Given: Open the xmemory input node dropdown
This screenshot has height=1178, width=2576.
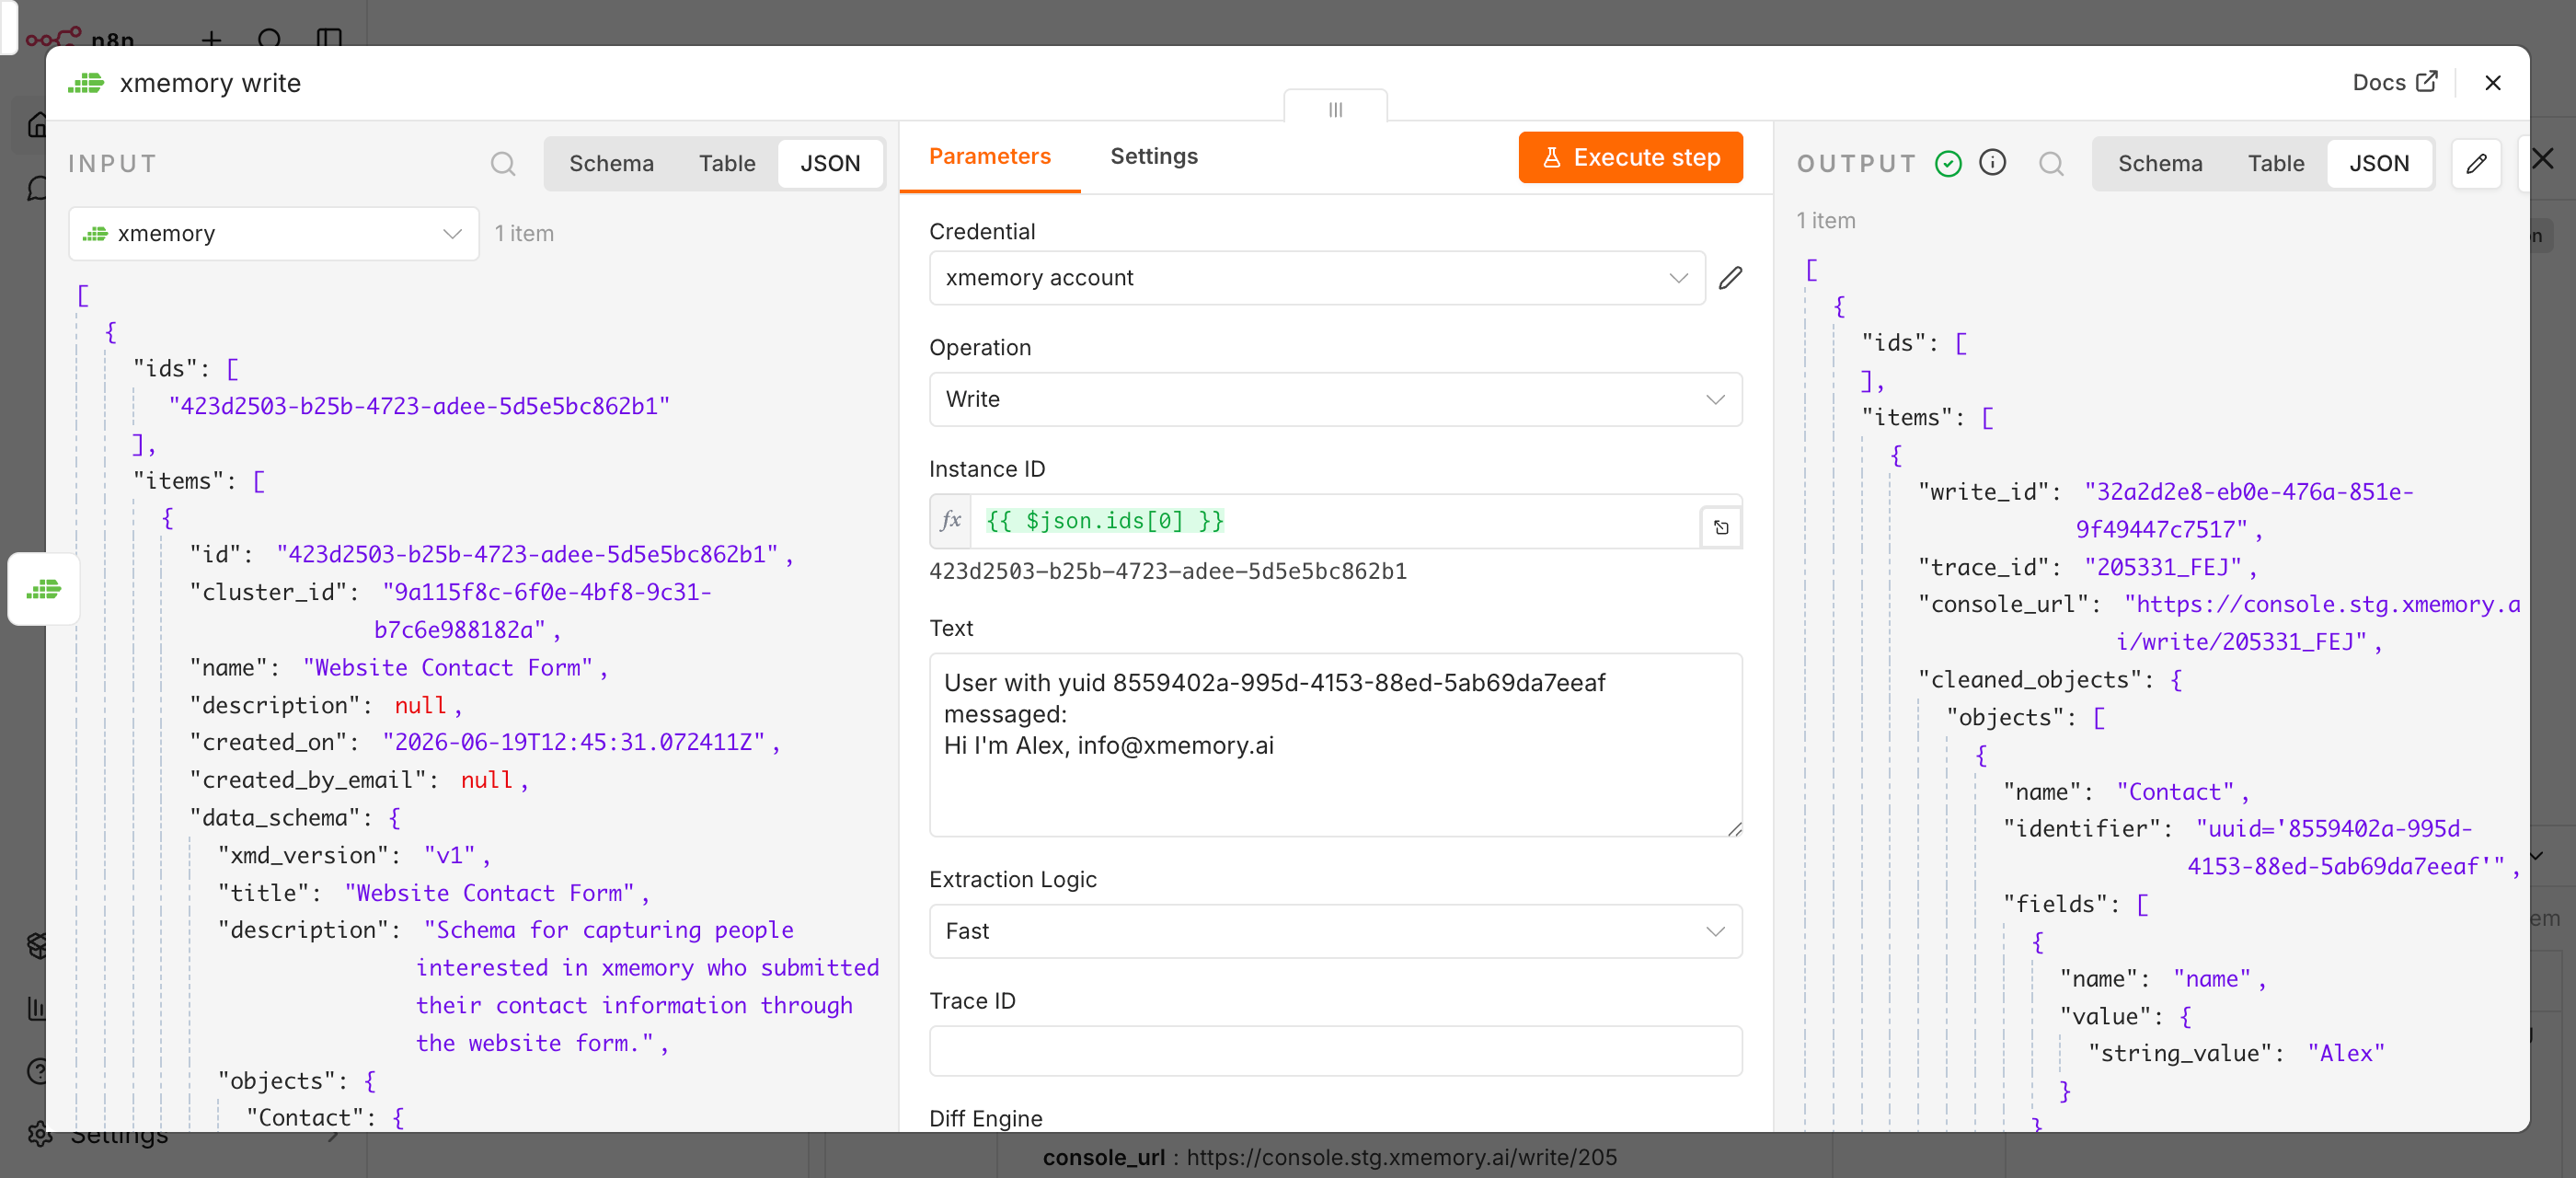Looking at the screenshot, I should 273,234.
